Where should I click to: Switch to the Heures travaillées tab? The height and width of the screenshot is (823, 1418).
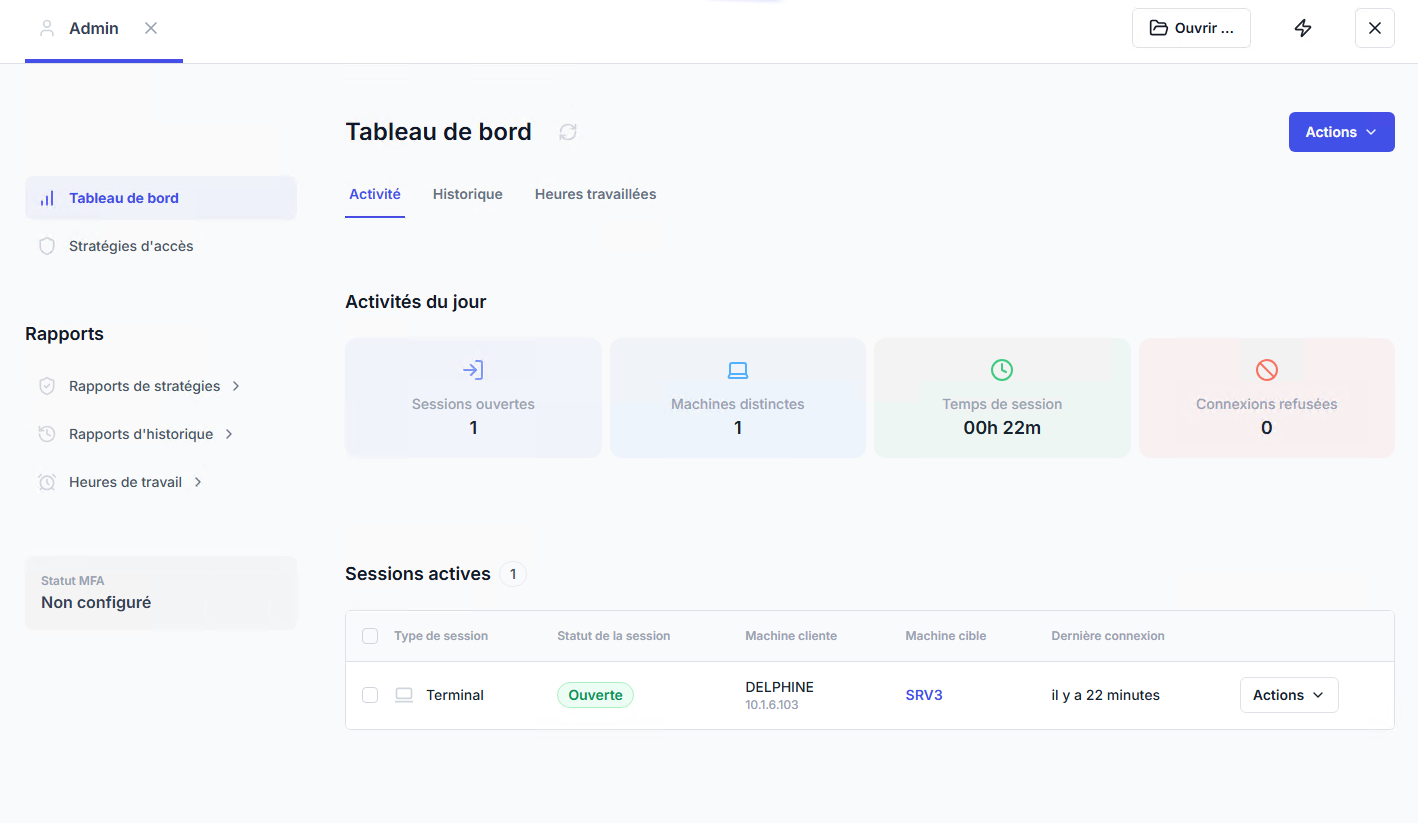tap(596, 194)
